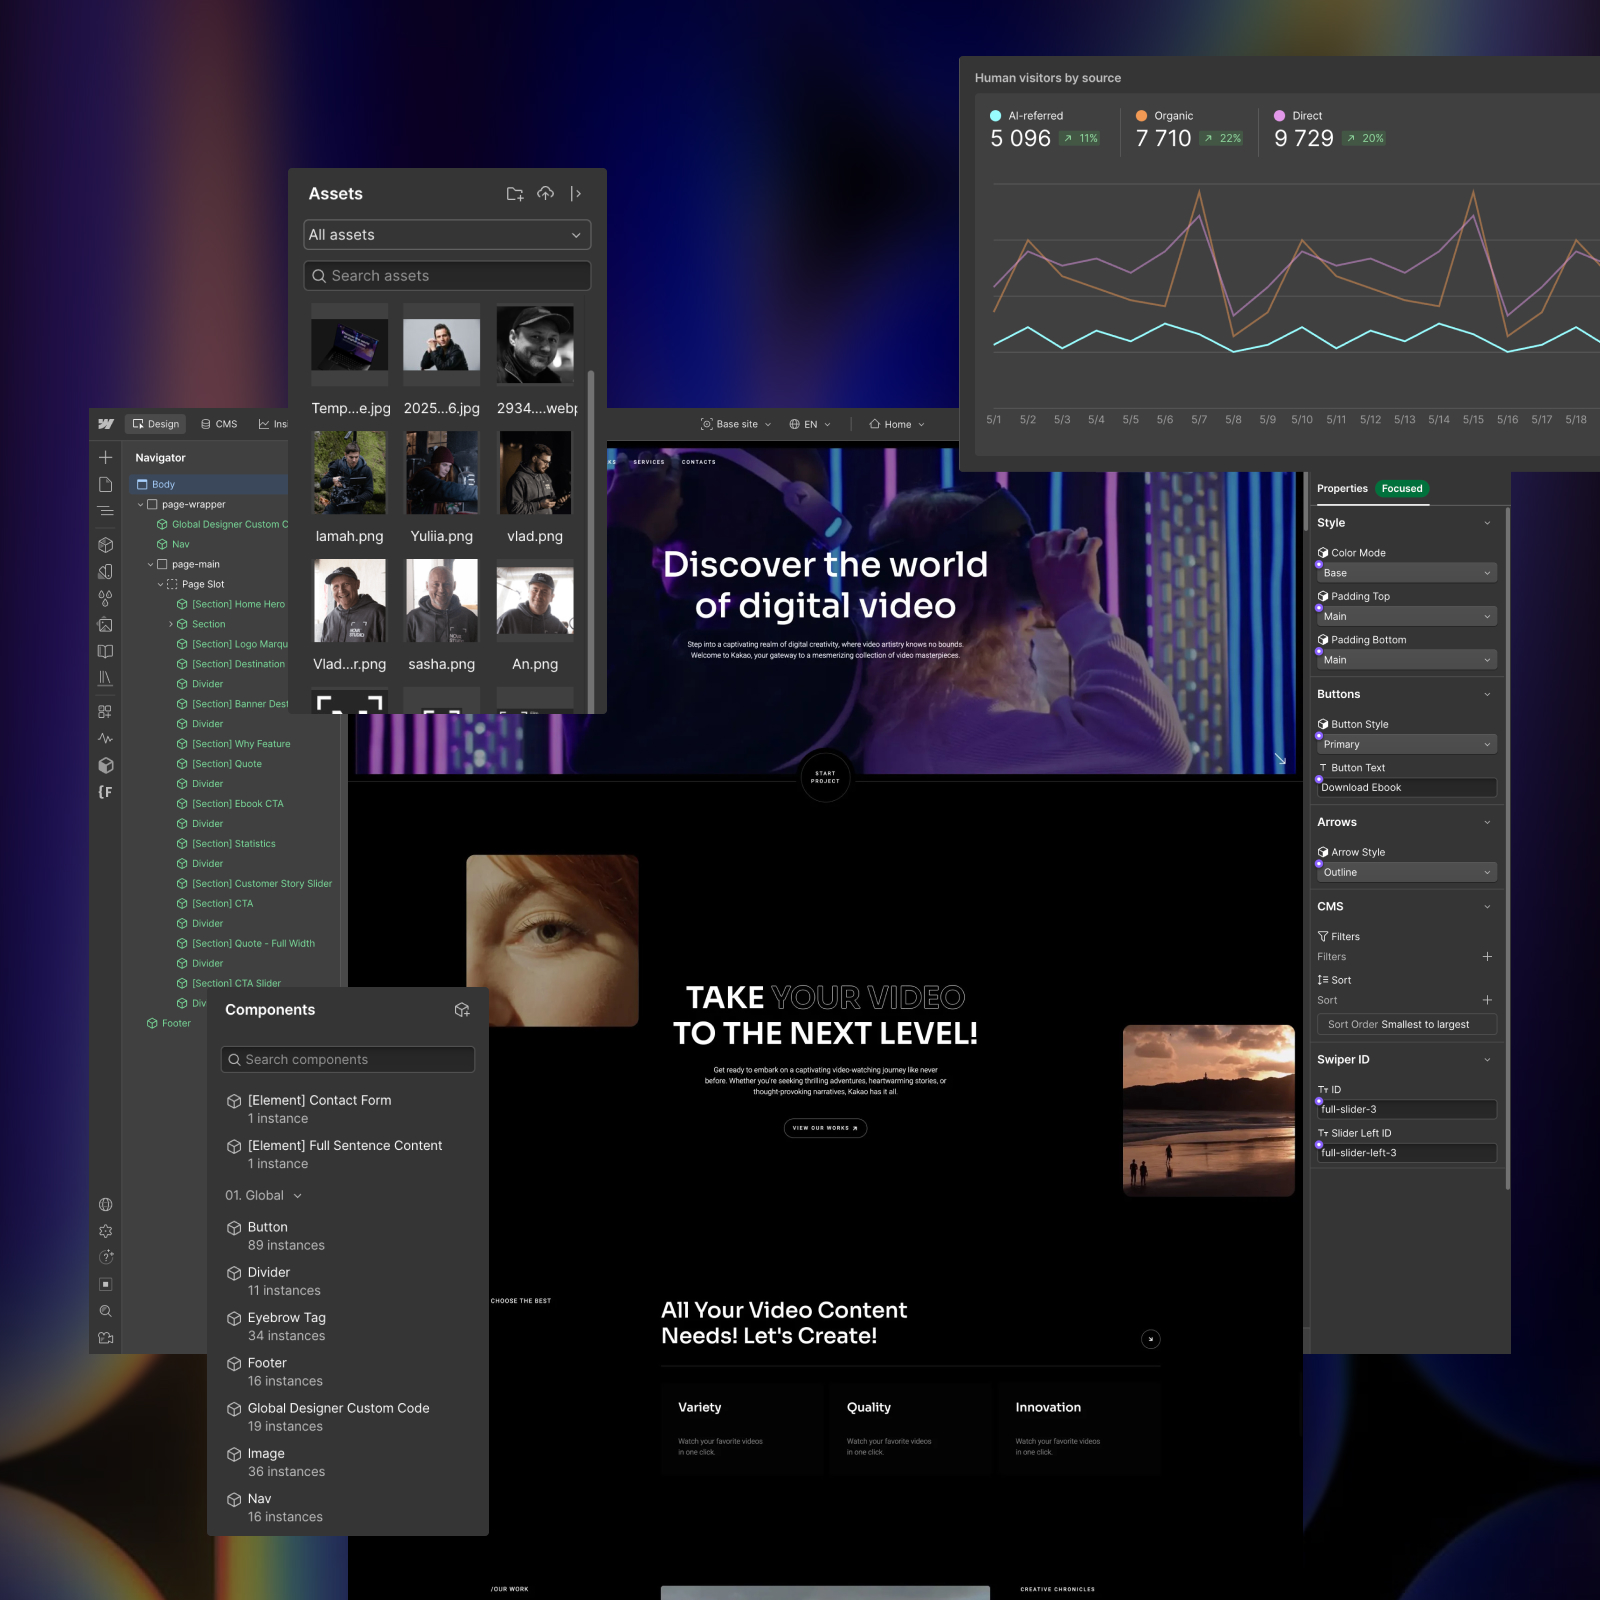Click the square icon above Audit
The height and width of the screenshot is (1600, 1600).
point(105,1284)
